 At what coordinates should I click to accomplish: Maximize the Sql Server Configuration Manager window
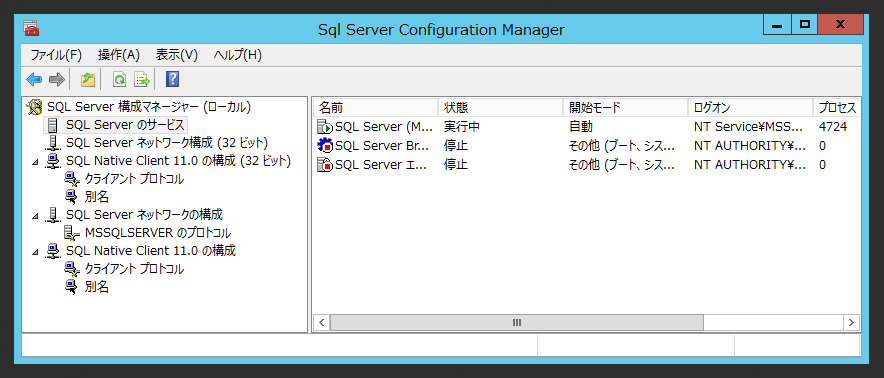[805, 25]
